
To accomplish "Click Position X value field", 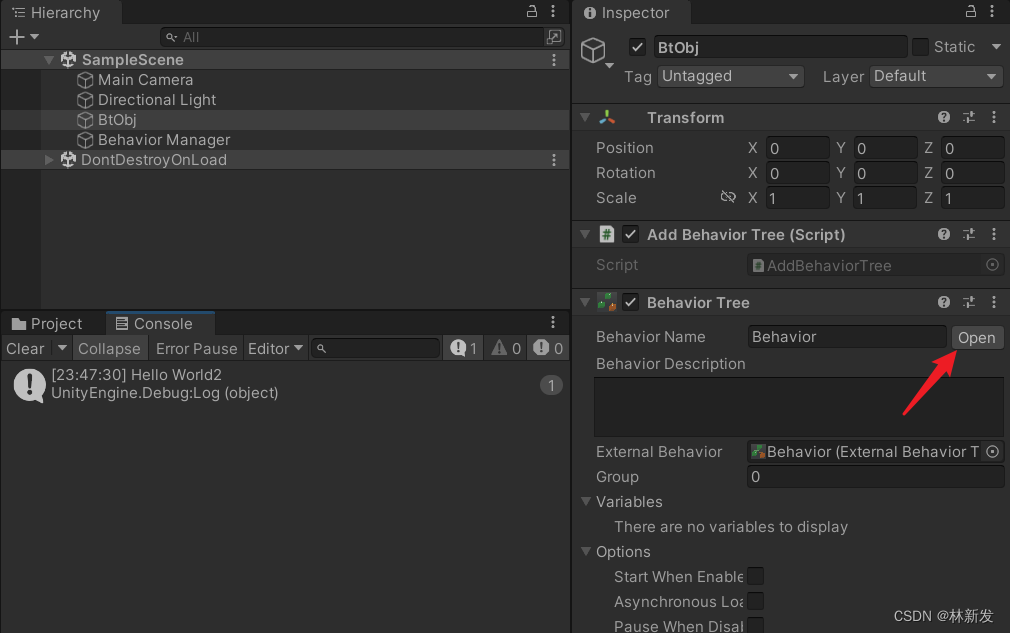I will click(797, 148).
